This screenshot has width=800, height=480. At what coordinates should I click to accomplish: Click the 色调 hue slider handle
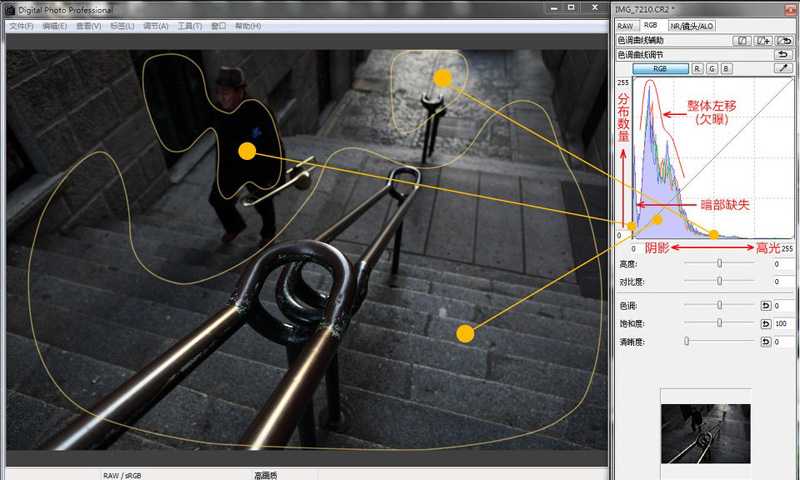pos(719,305)
